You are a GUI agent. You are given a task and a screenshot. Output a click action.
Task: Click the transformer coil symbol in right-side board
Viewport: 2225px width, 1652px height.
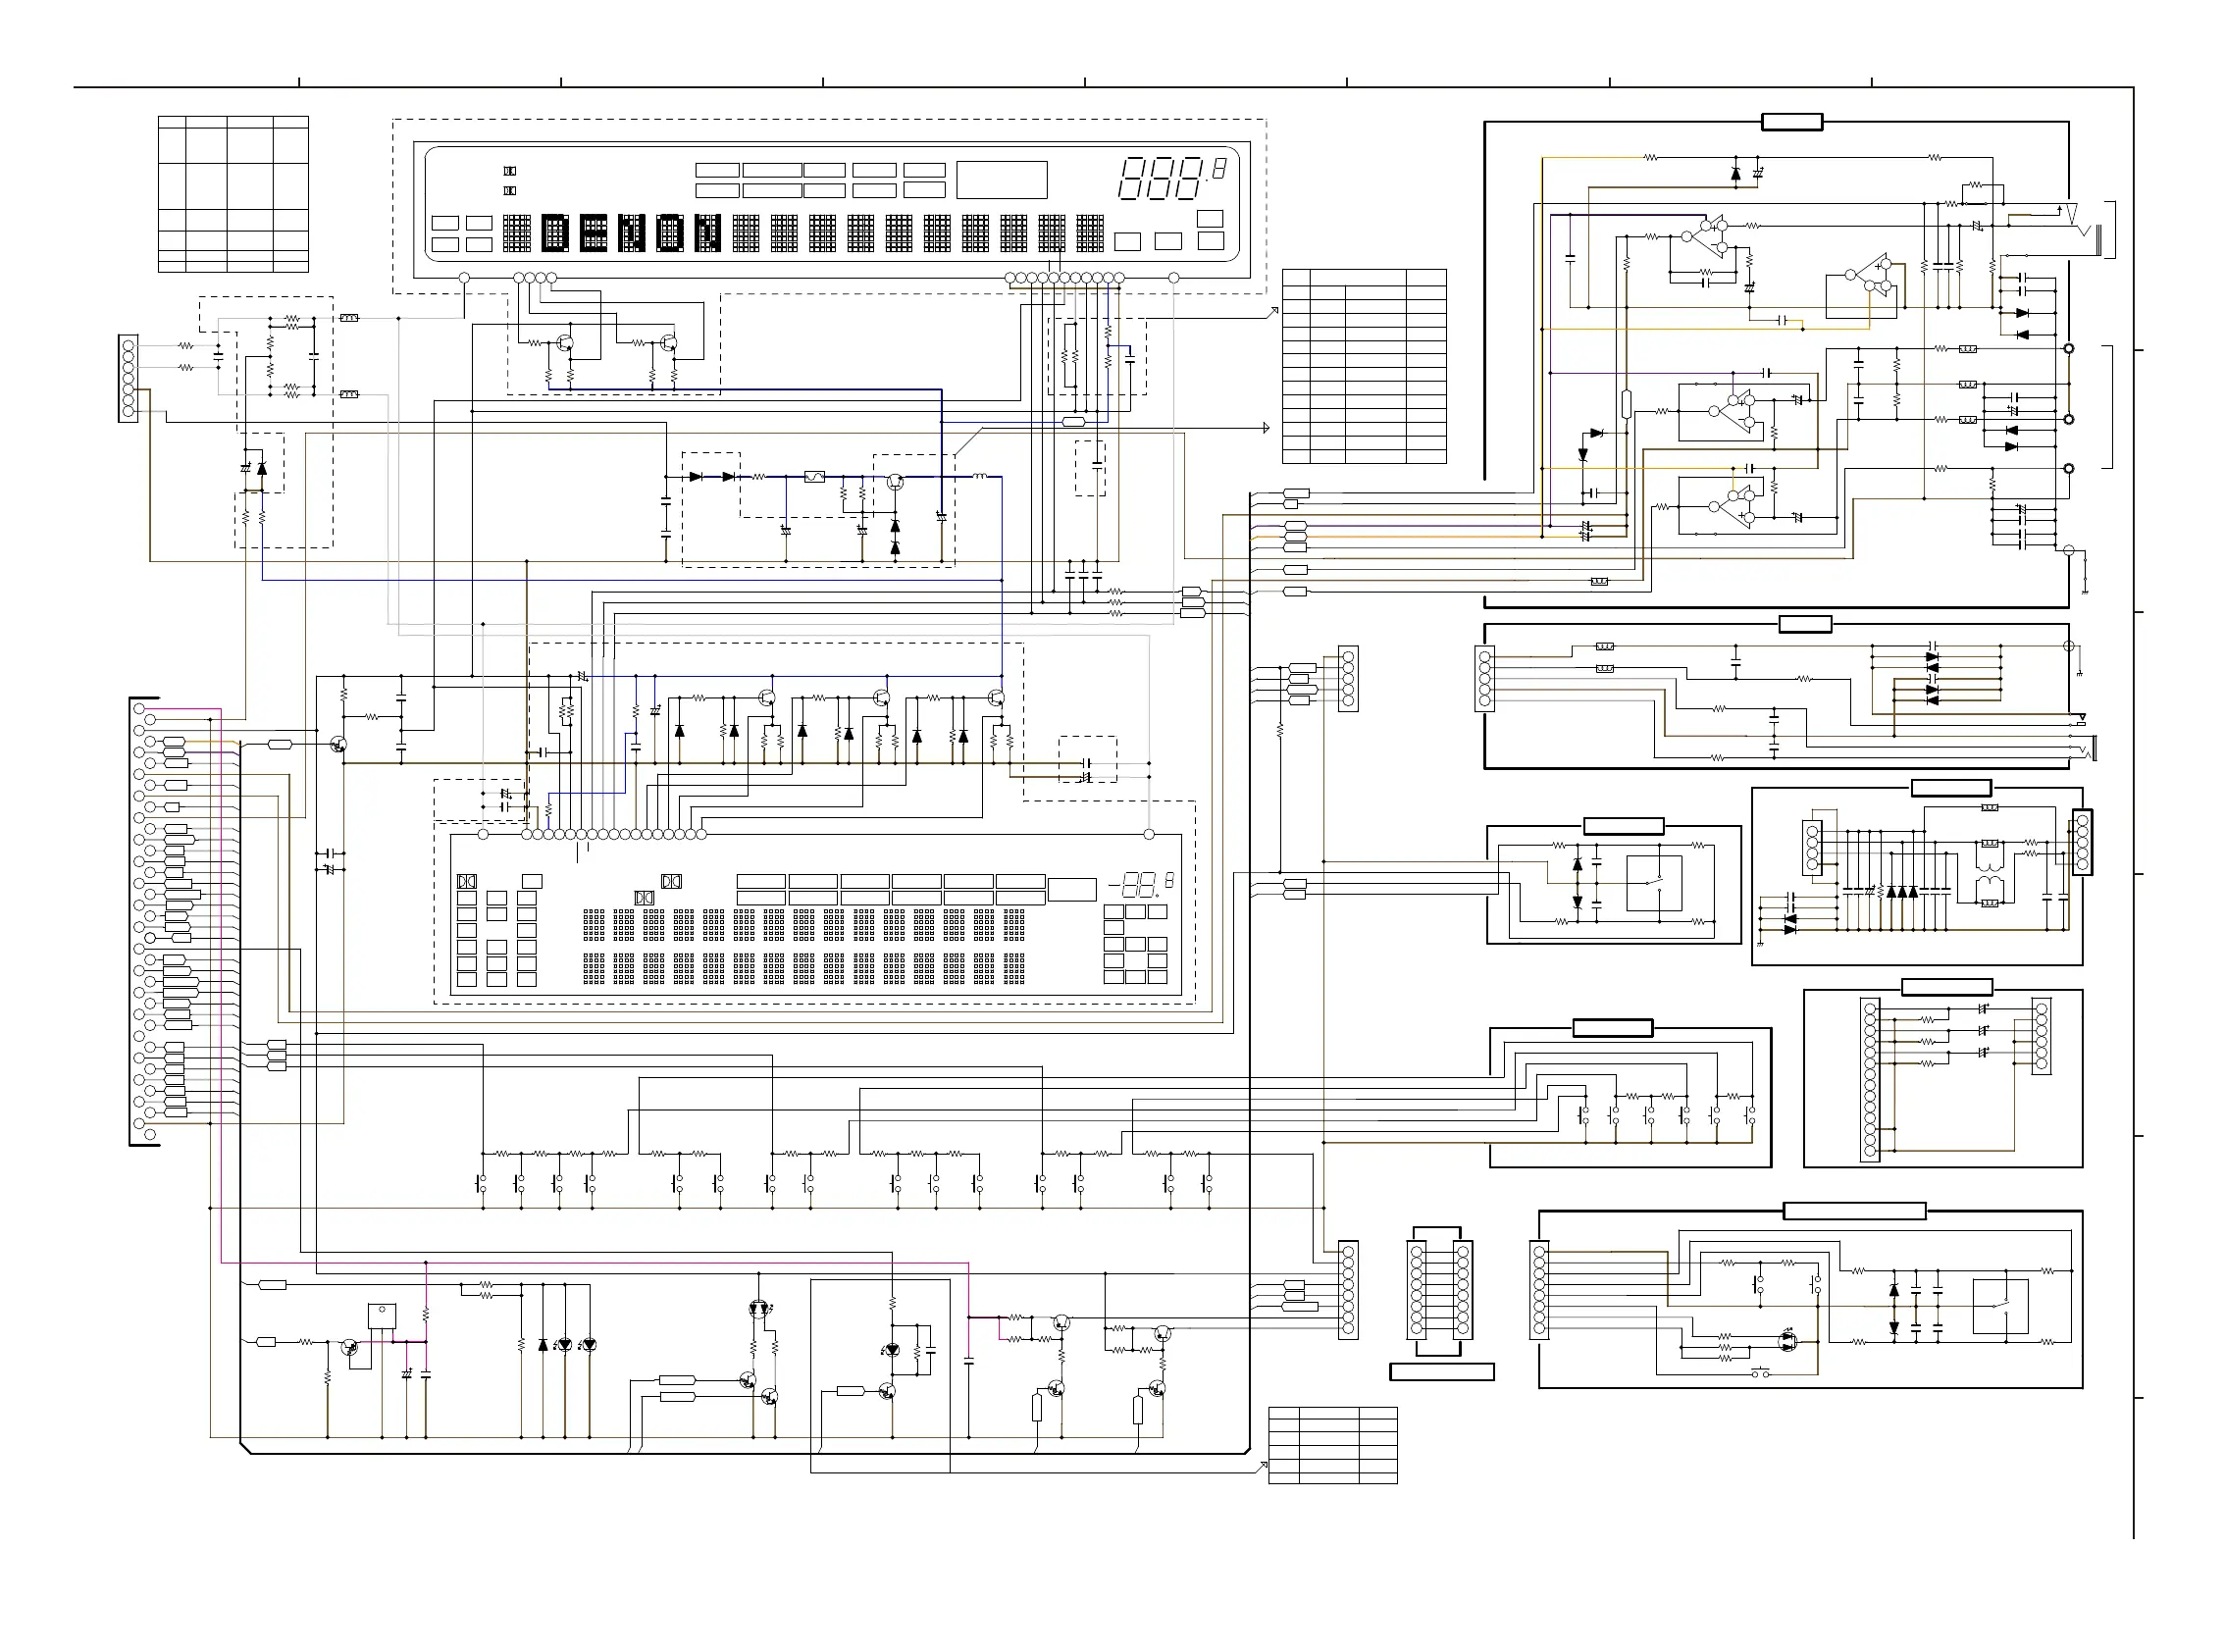(1989, 873)
